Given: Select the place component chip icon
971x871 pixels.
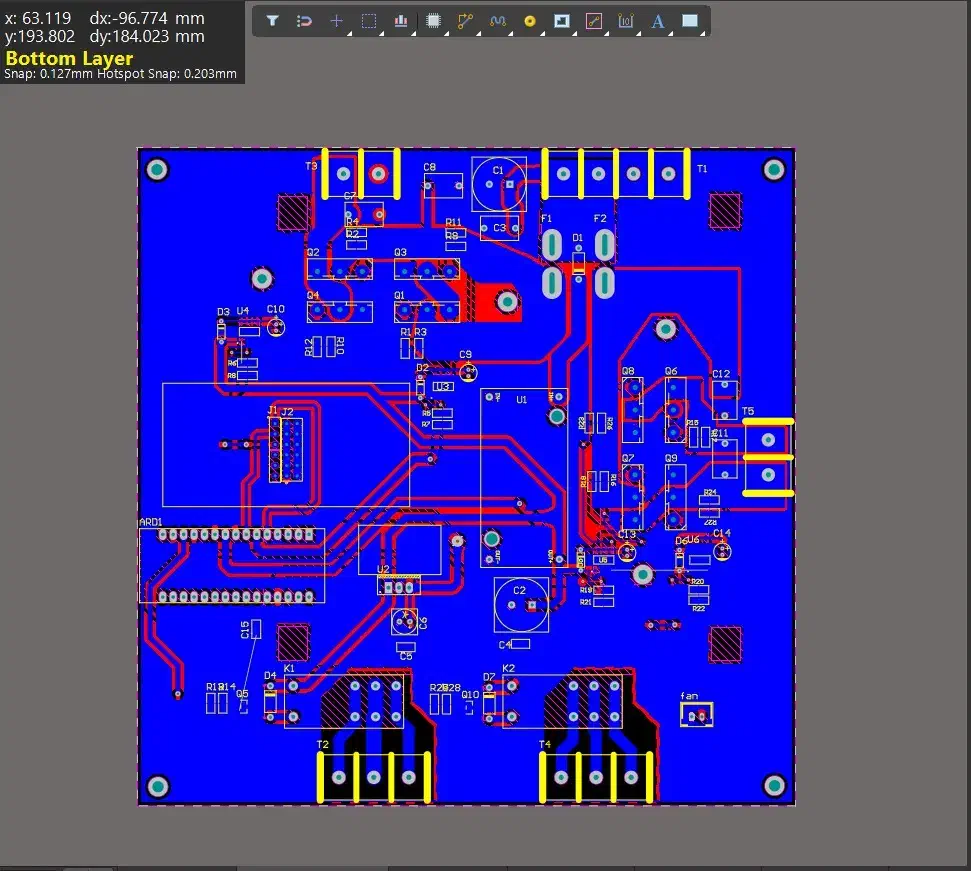Looking at the screenshot, I should (x=433, y=21).
